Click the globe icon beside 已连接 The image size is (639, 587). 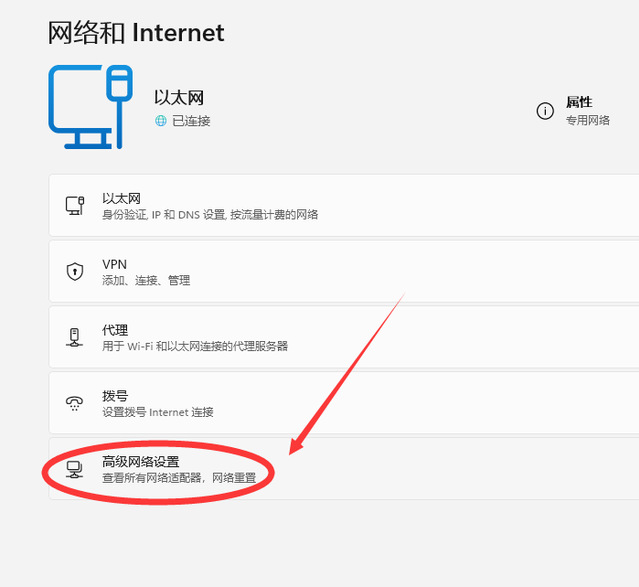(161, 121)
